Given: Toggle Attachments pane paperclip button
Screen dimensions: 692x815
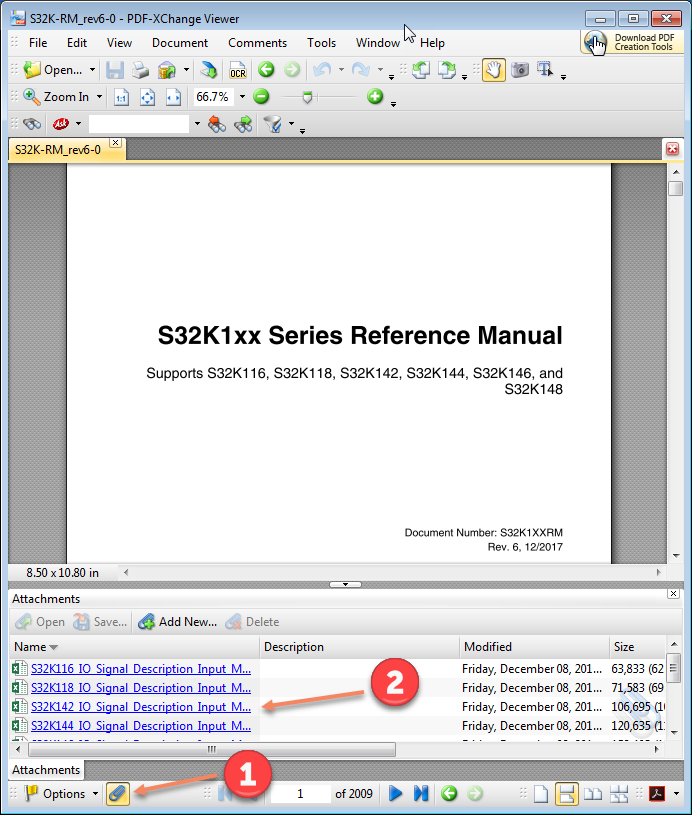Looking at the screenshot, I should pos(118,794).
